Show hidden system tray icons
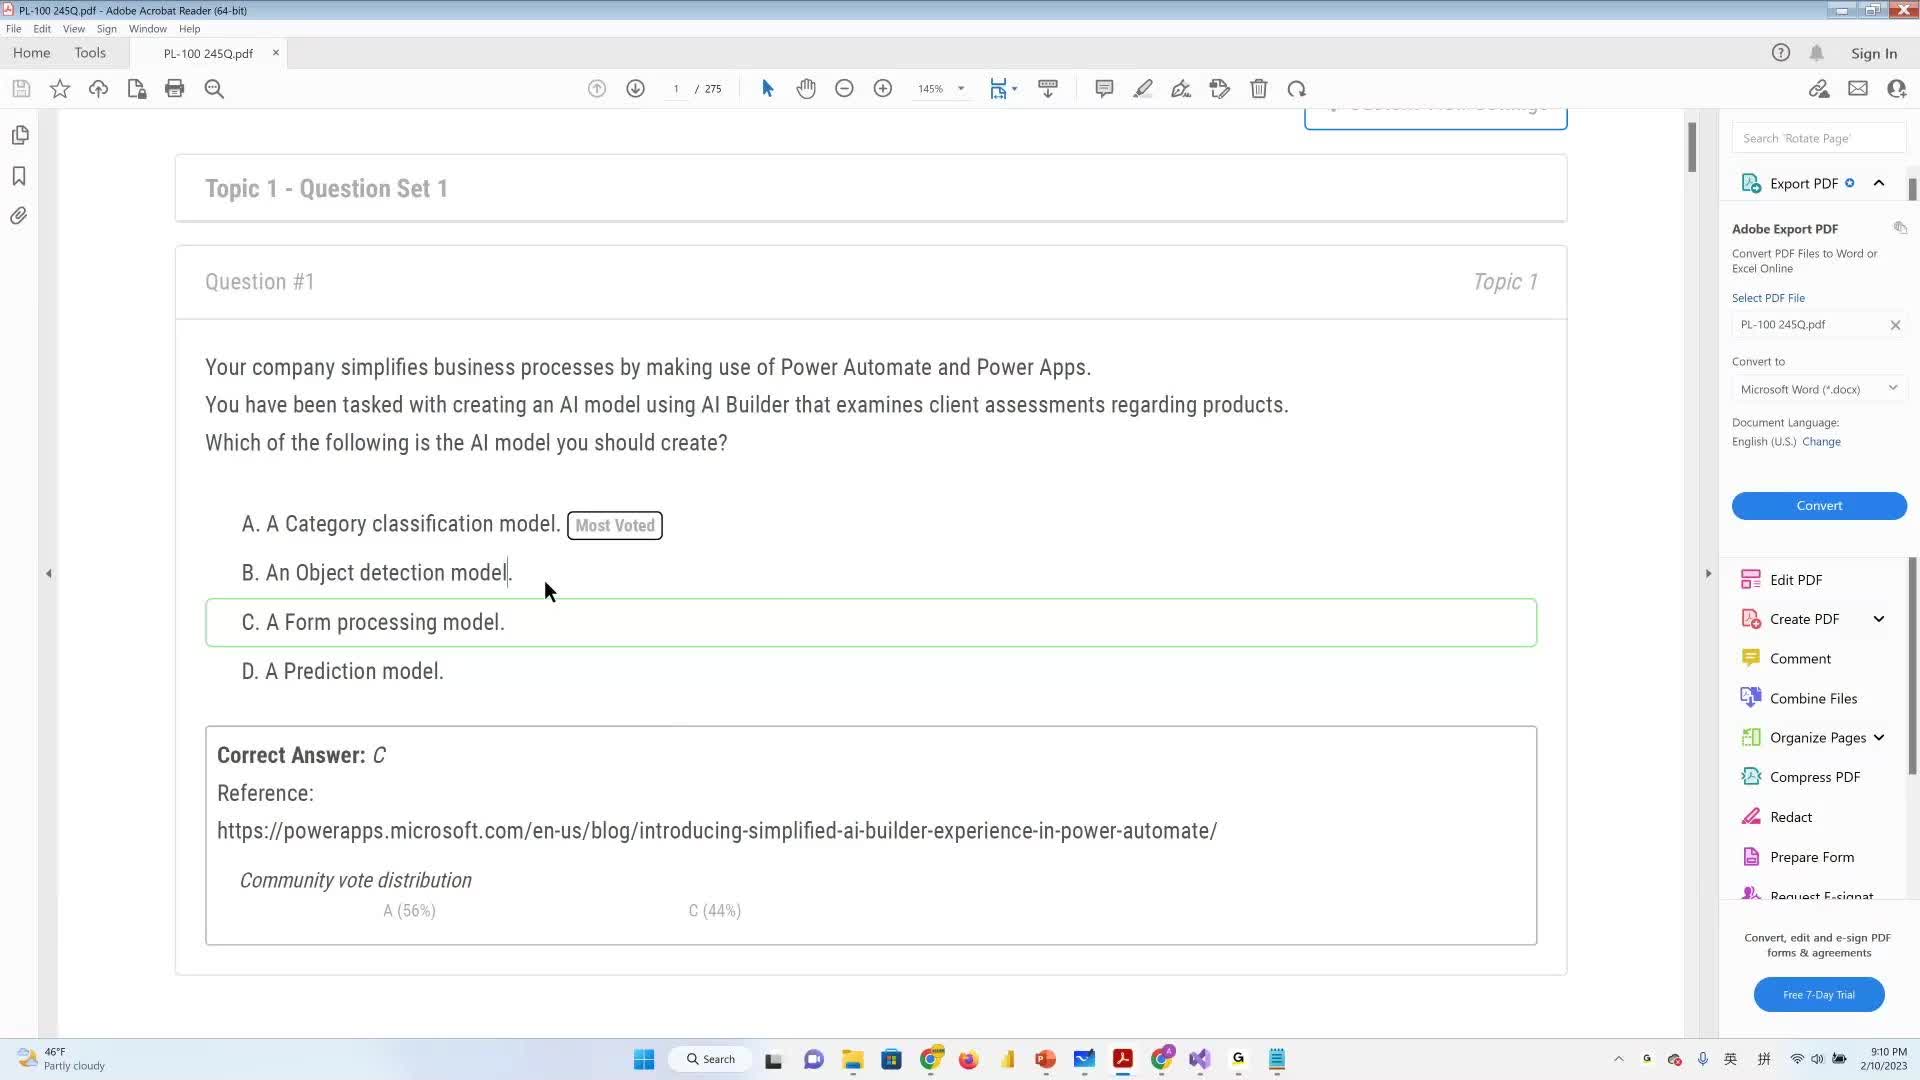Viewport: 1920px width, 1080px height. pos(1619,1059)
